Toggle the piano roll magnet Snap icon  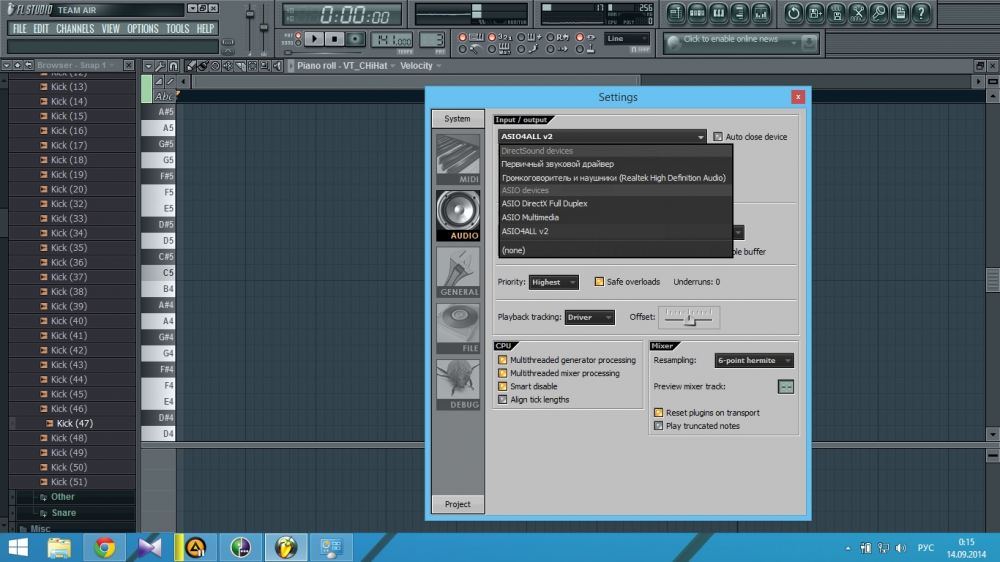coord(173,66)
